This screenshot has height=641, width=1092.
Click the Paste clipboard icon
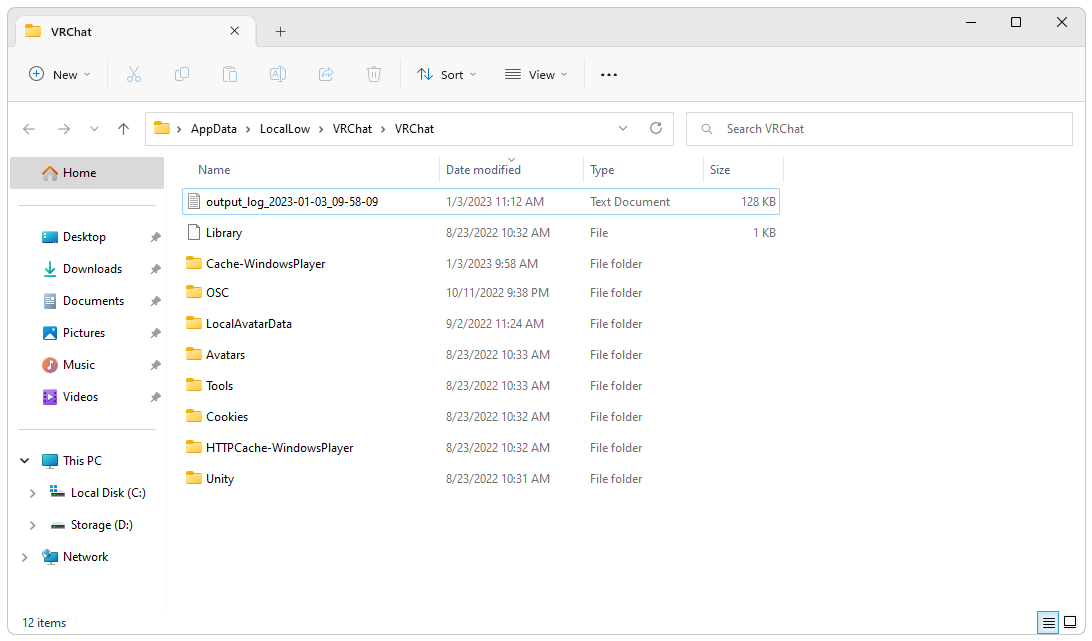click(230, 75)
